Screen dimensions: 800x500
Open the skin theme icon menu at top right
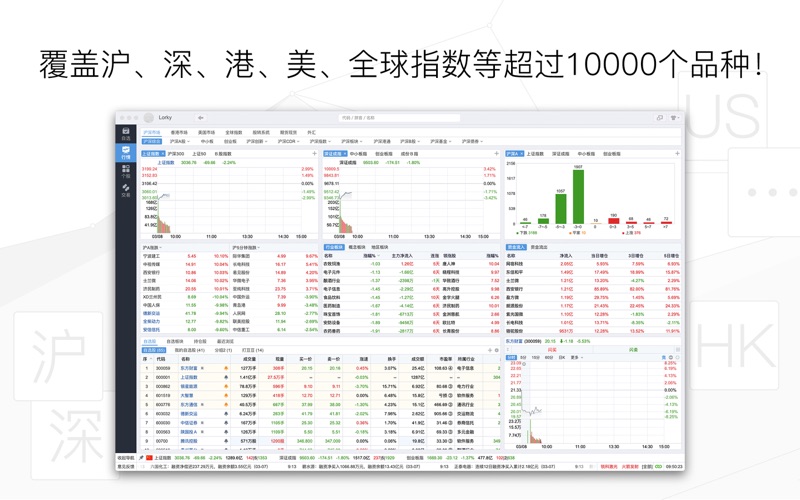click(x=674, y=118)
